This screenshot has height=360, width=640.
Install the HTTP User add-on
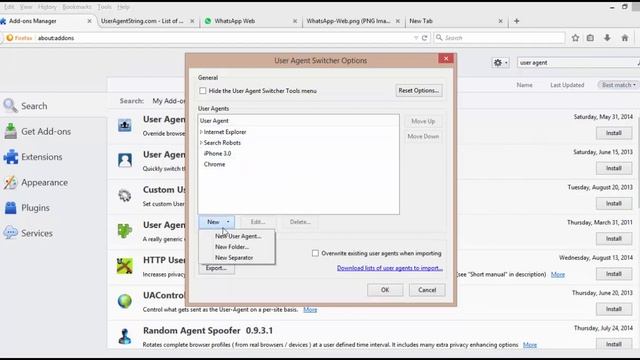[x=613, y=274]
